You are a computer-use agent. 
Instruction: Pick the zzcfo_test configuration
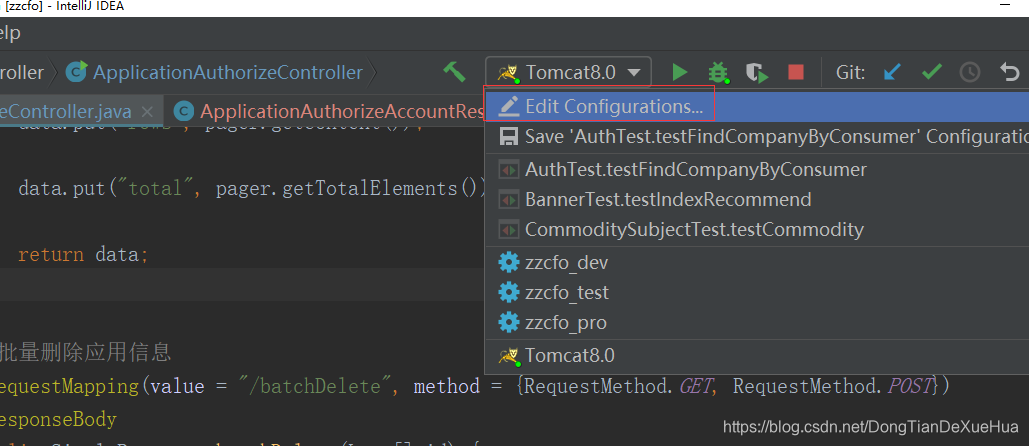757,293
